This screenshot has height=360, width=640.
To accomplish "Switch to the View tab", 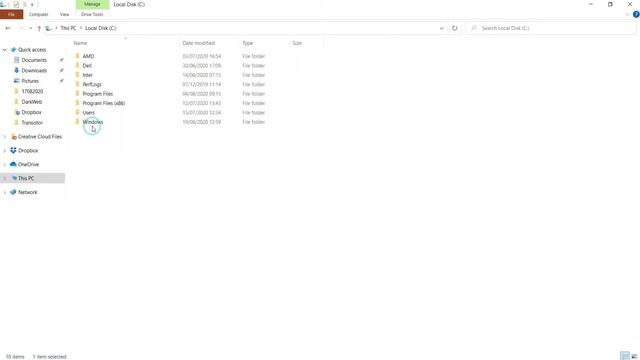I will (x=64, y=14).
